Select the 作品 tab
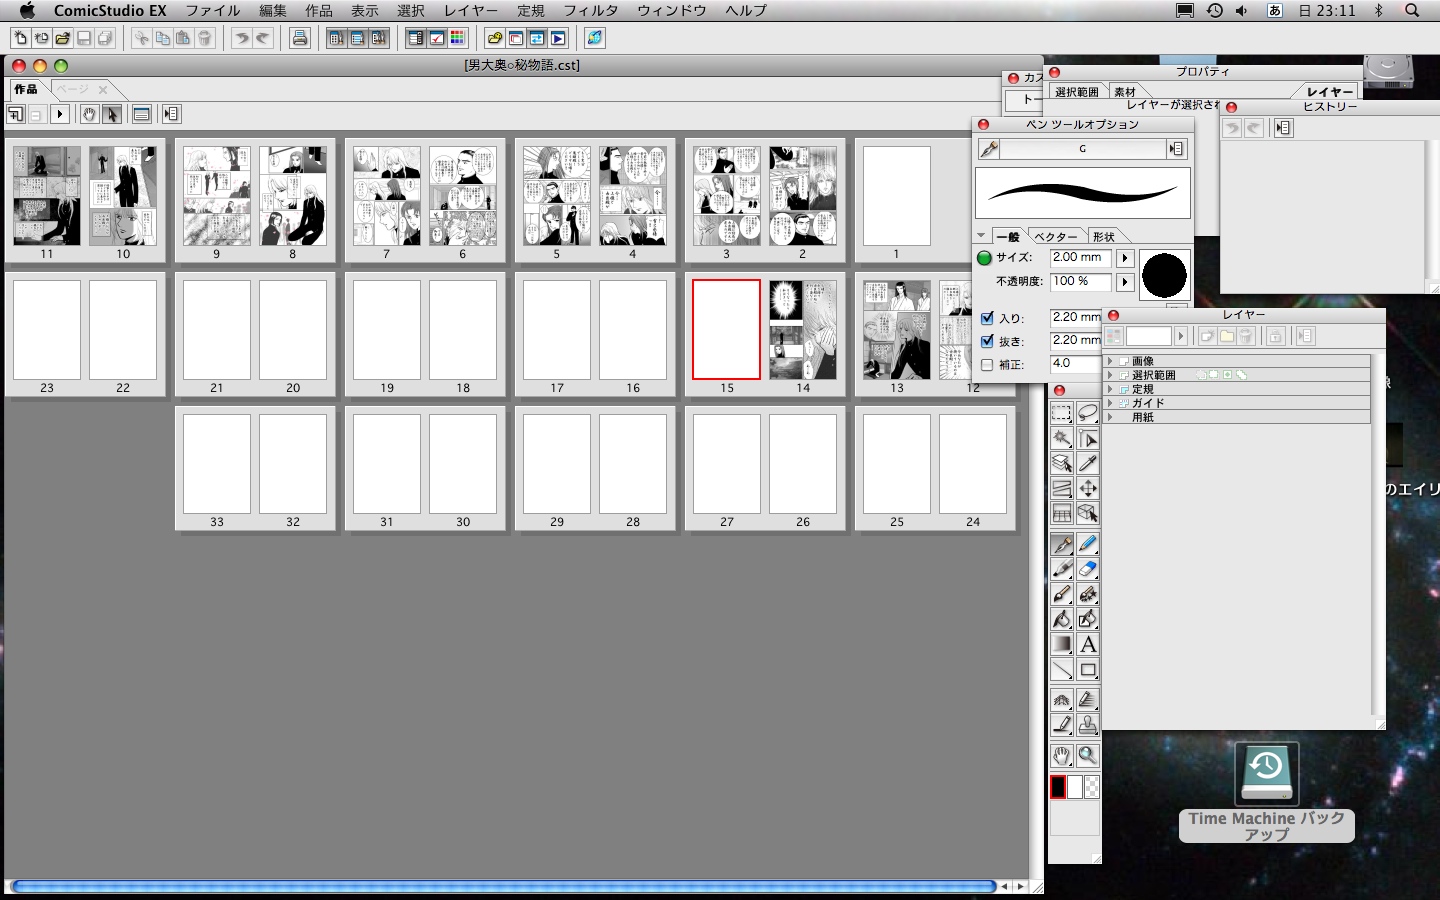Screen dimensions: 1440x900 click(x=26, y=89)
